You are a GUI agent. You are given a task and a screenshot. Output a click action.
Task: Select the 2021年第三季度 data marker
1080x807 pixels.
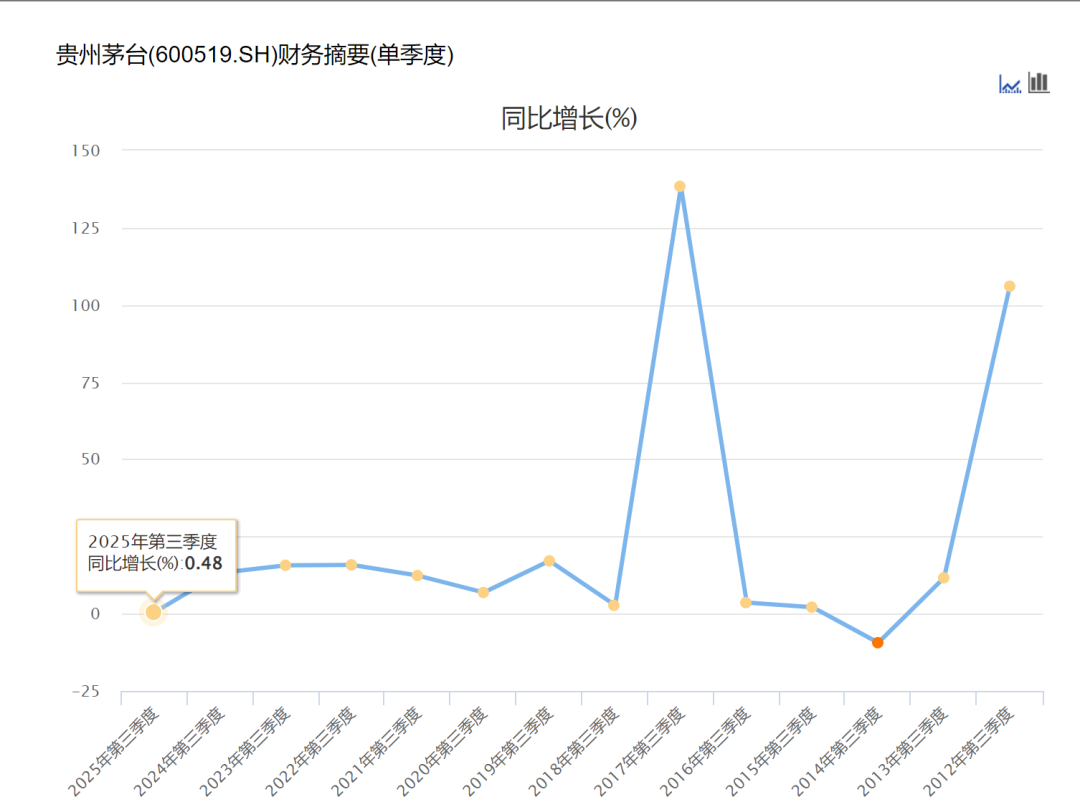tap(415, 574)
